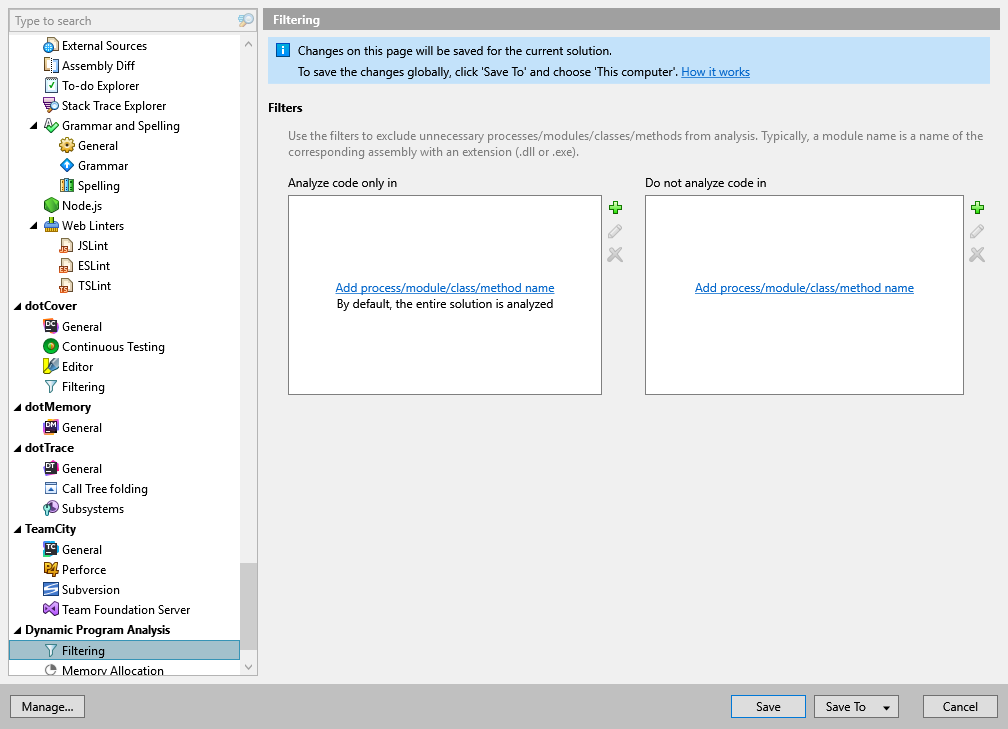Click the red X delete icon beside 'Analyze code only in'
This screenshot has width=1008, height=729.
(x=615, y=254)
